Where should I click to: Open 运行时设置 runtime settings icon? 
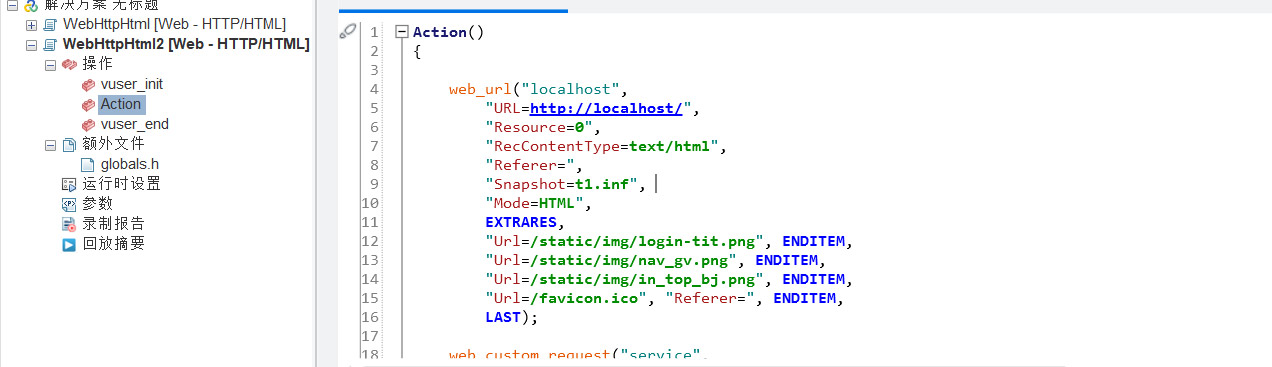(69, 184)
